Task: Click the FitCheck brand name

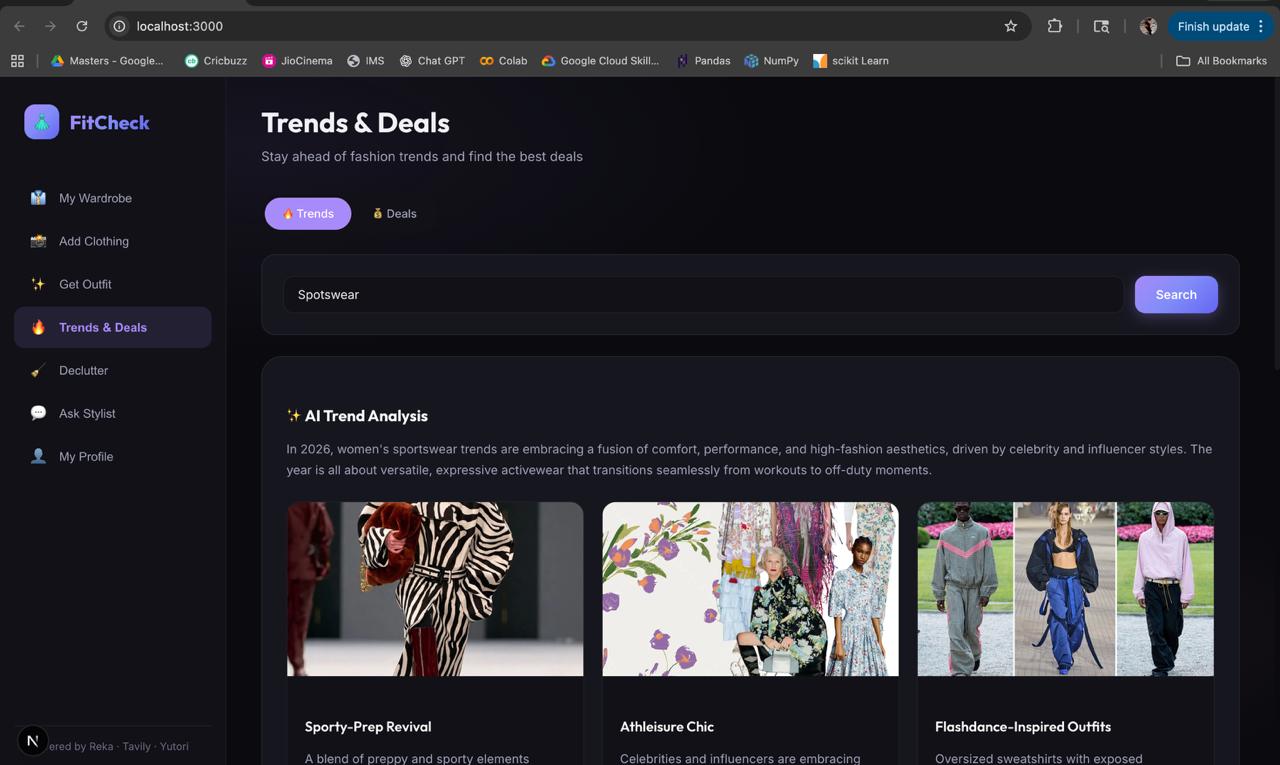Action: (110, 122)
